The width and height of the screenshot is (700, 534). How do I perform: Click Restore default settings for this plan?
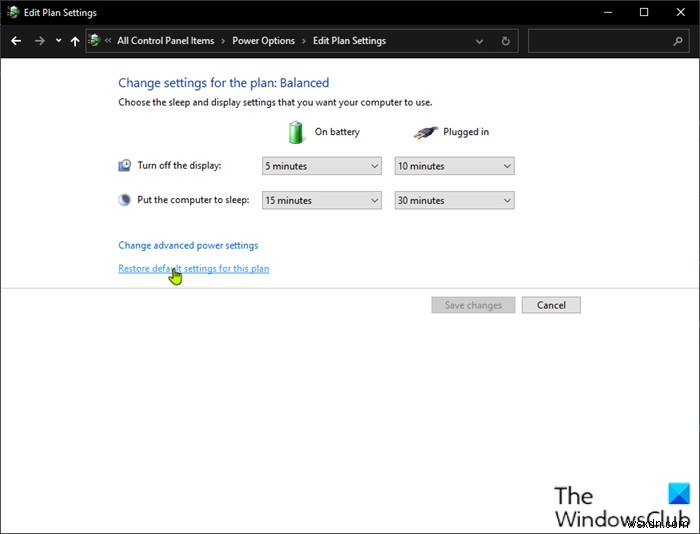coord(194,268)
